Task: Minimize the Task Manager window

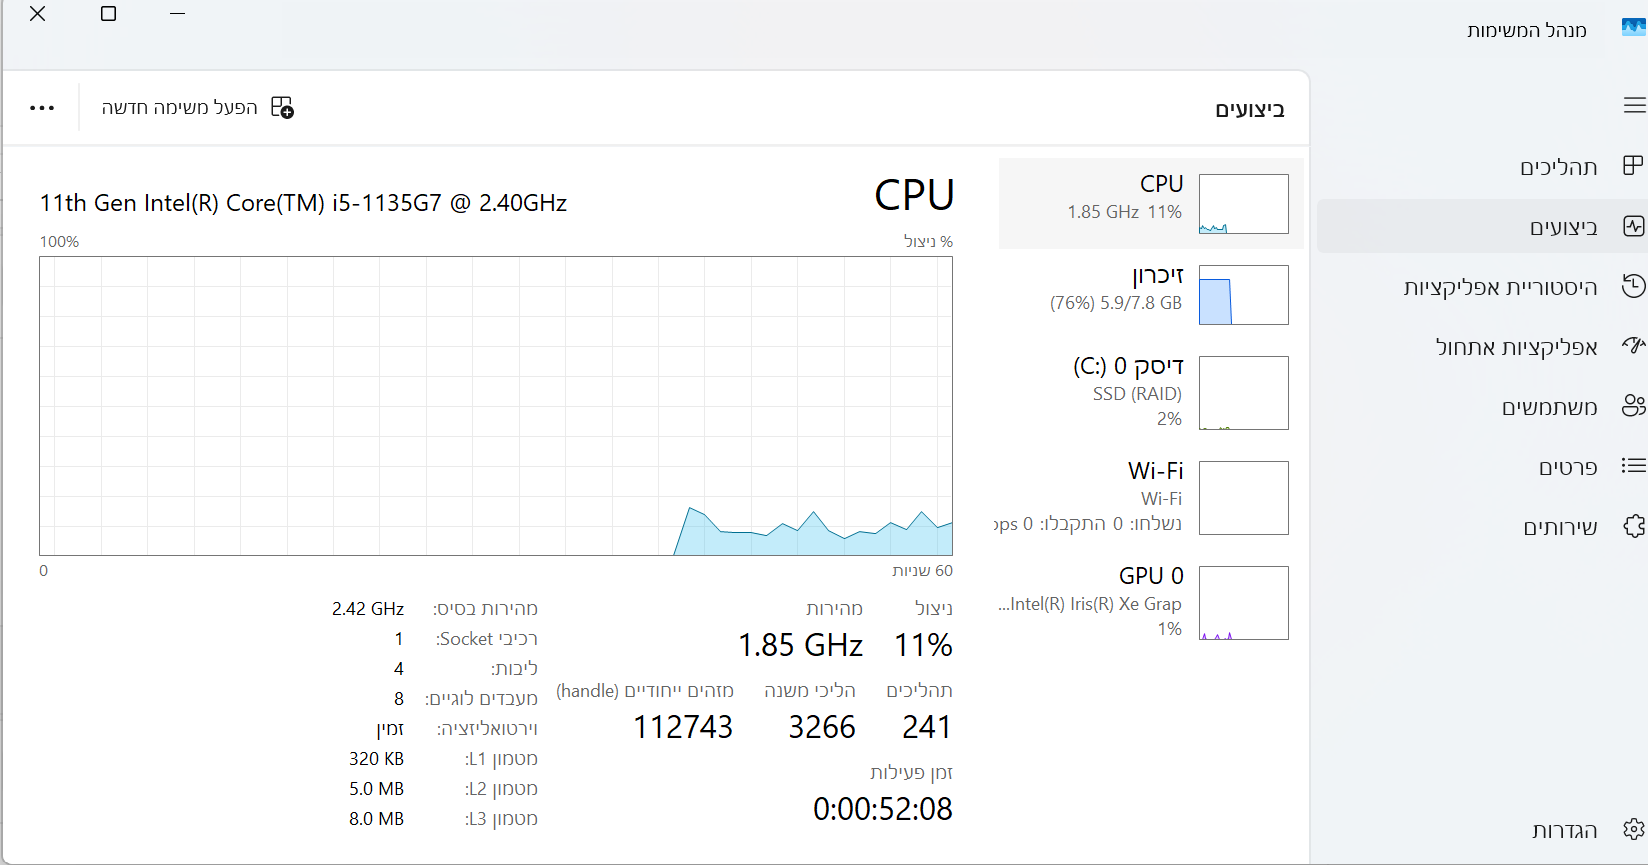Action: (178, 14)
